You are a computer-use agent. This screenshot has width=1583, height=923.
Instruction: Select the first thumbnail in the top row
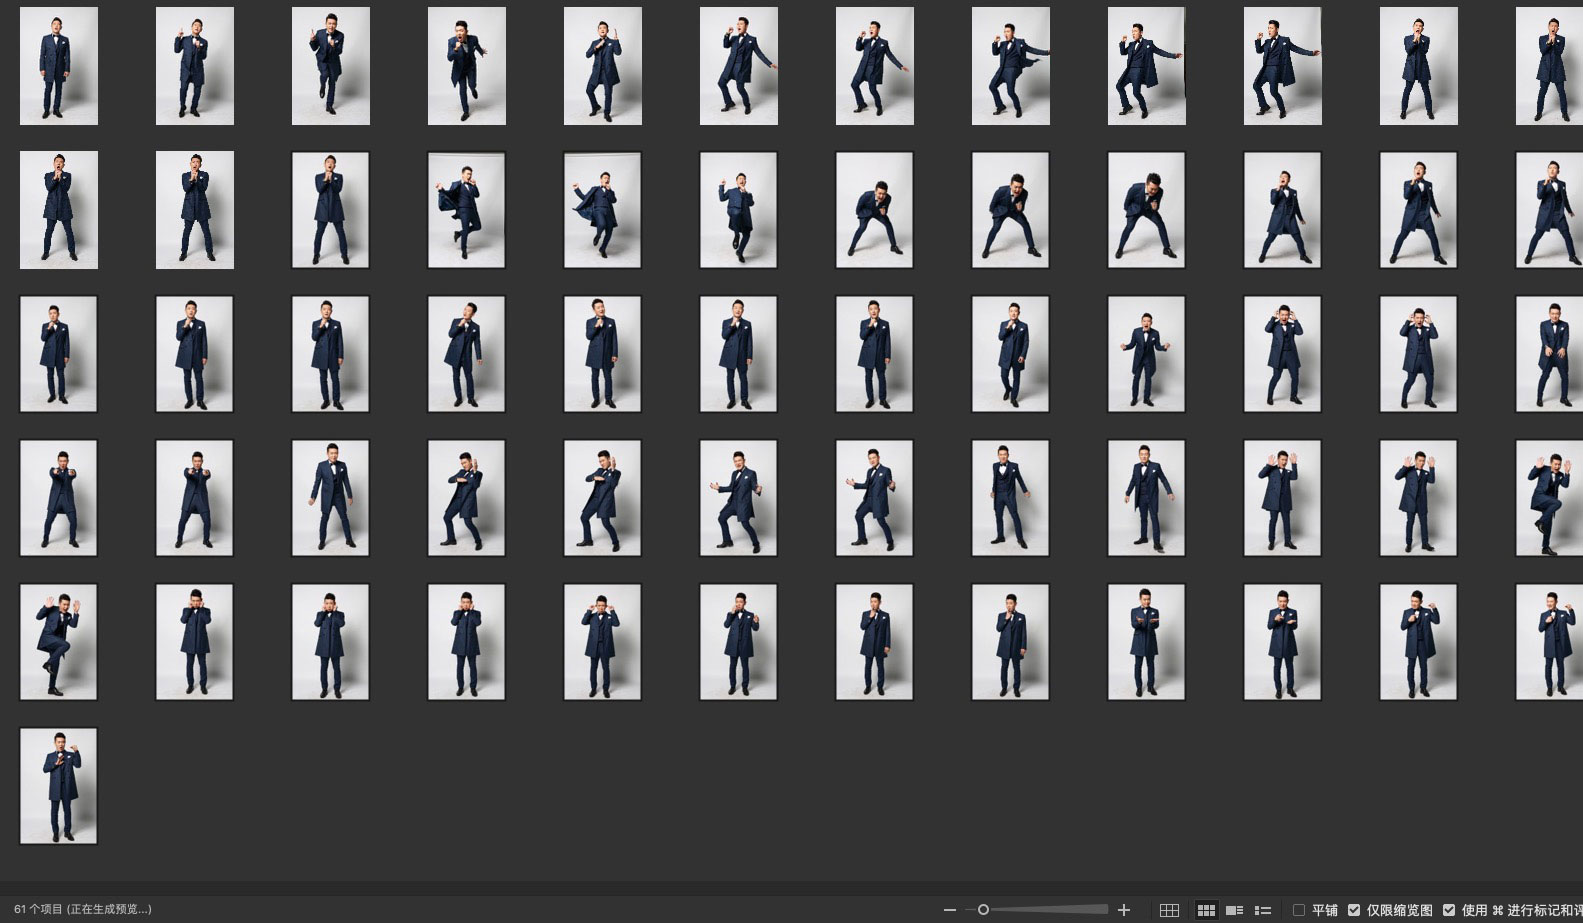[x=59, y=66]
